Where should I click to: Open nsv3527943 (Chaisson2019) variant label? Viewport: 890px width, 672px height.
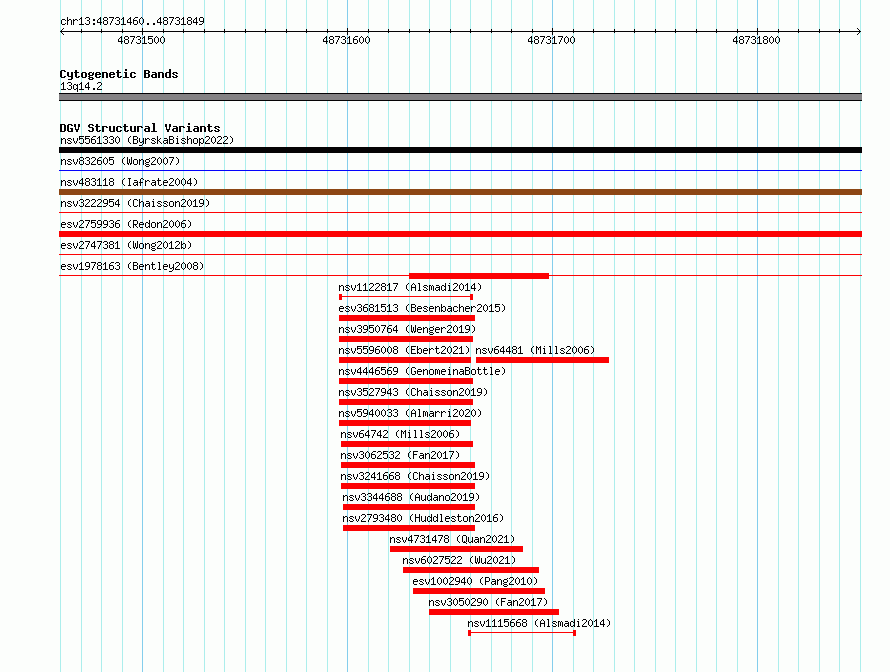413,392
